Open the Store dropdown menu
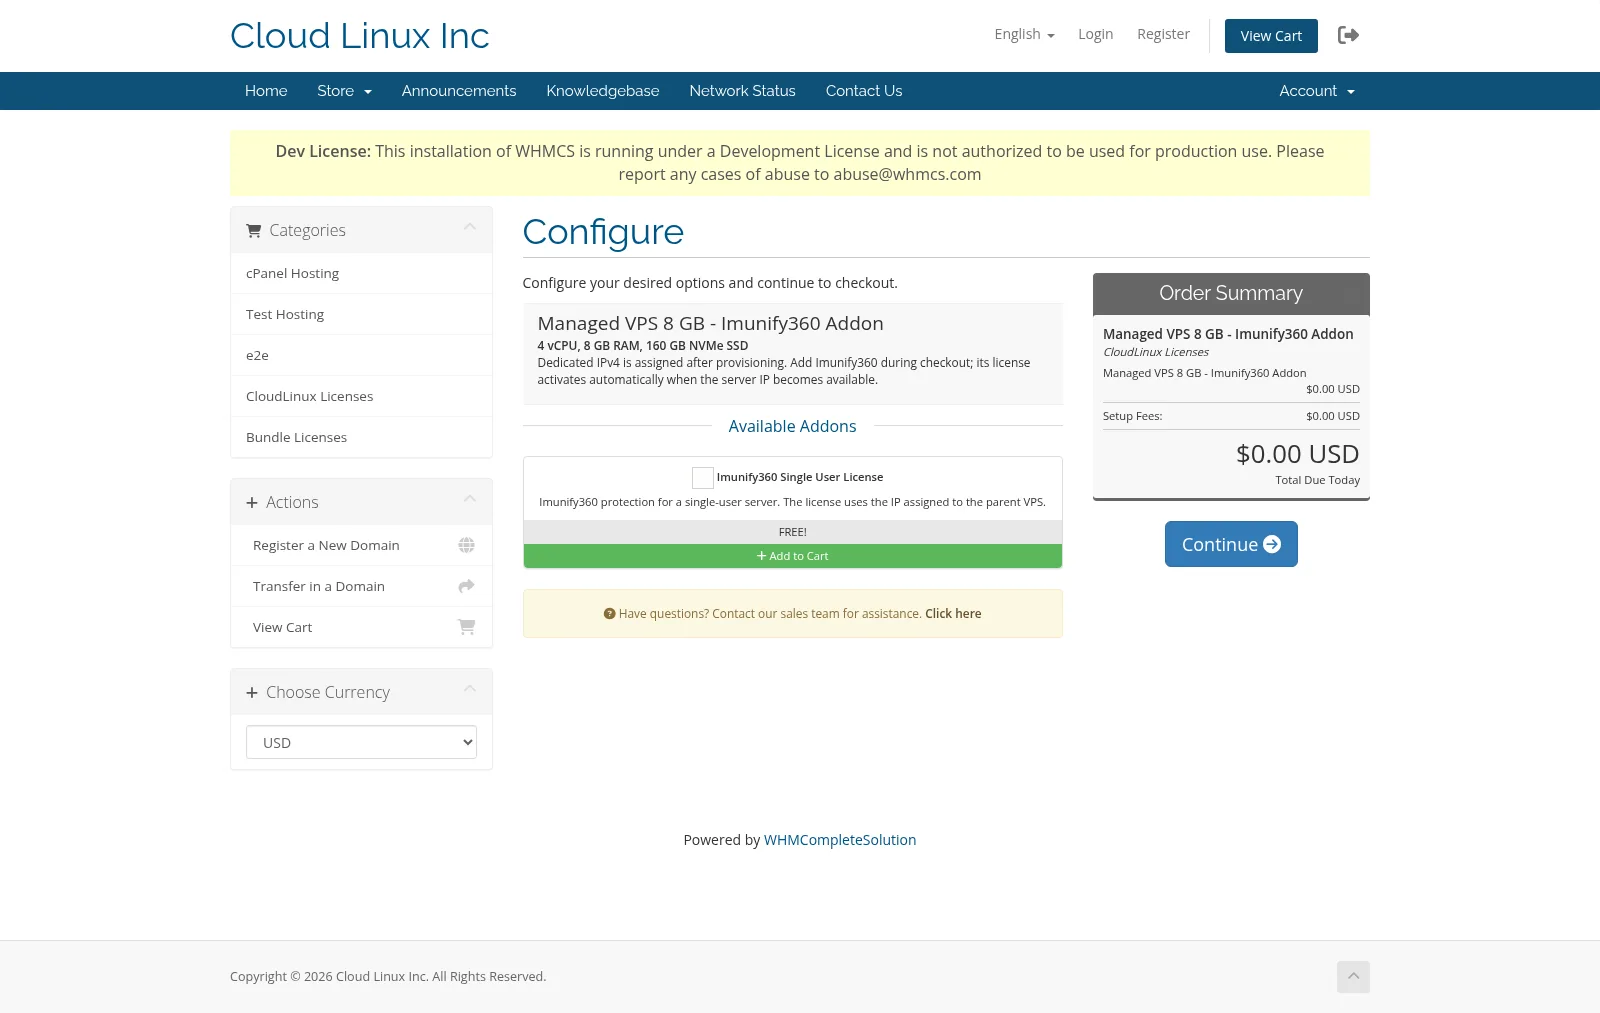 click(x=344, y=91)
